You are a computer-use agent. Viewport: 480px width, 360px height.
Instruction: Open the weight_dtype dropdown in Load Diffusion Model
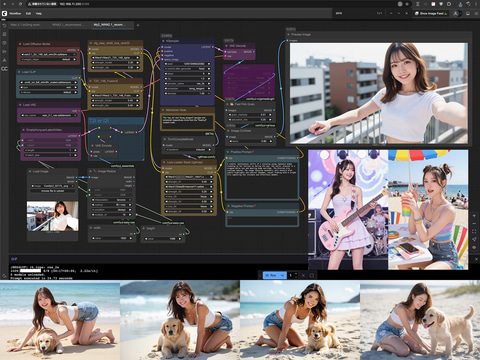click(x=49, y=59)
